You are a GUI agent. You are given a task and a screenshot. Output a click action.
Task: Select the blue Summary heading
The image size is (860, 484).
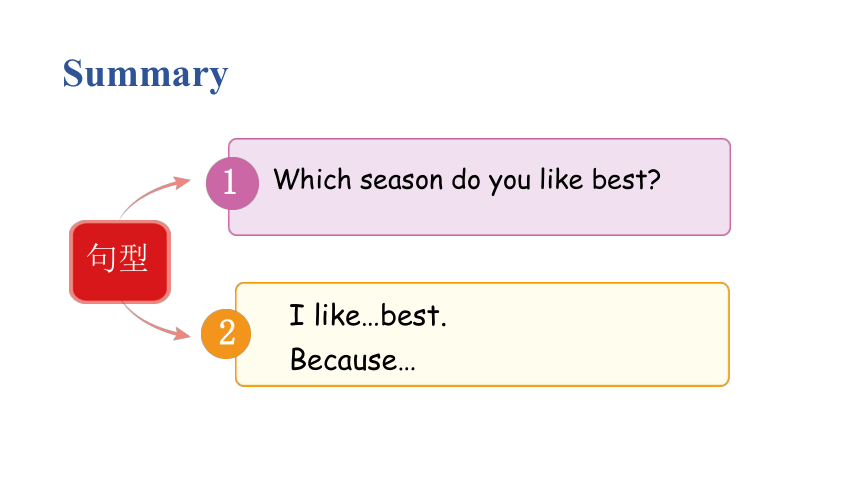click(145, 74)
